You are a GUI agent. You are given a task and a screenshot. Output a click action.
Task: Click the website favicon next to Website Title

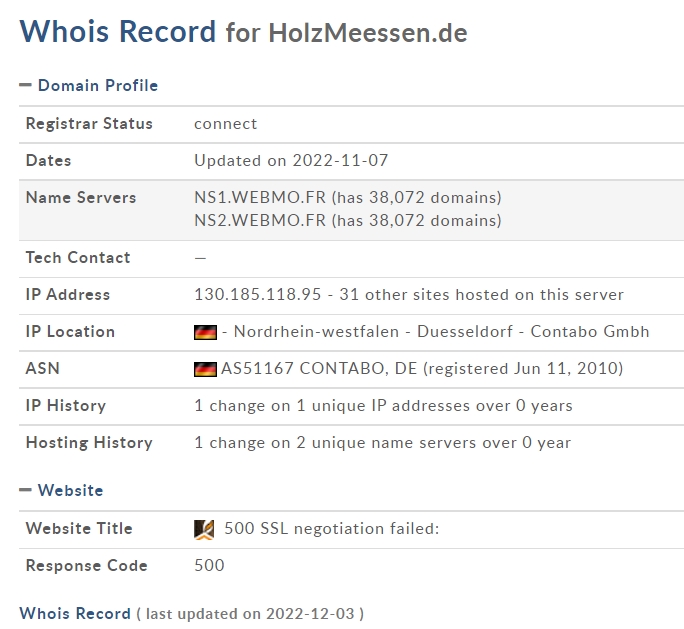[204, 530]
